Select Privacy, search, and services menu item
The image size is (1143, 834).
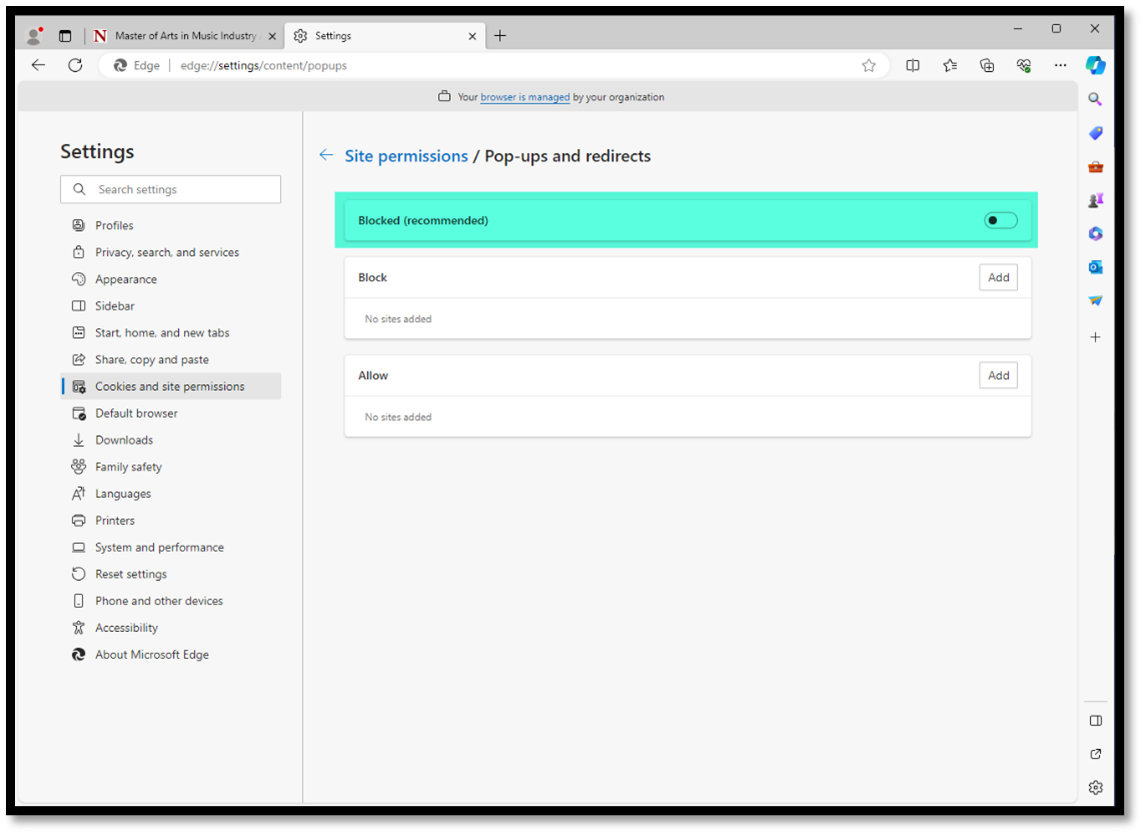tap(167, 252)
